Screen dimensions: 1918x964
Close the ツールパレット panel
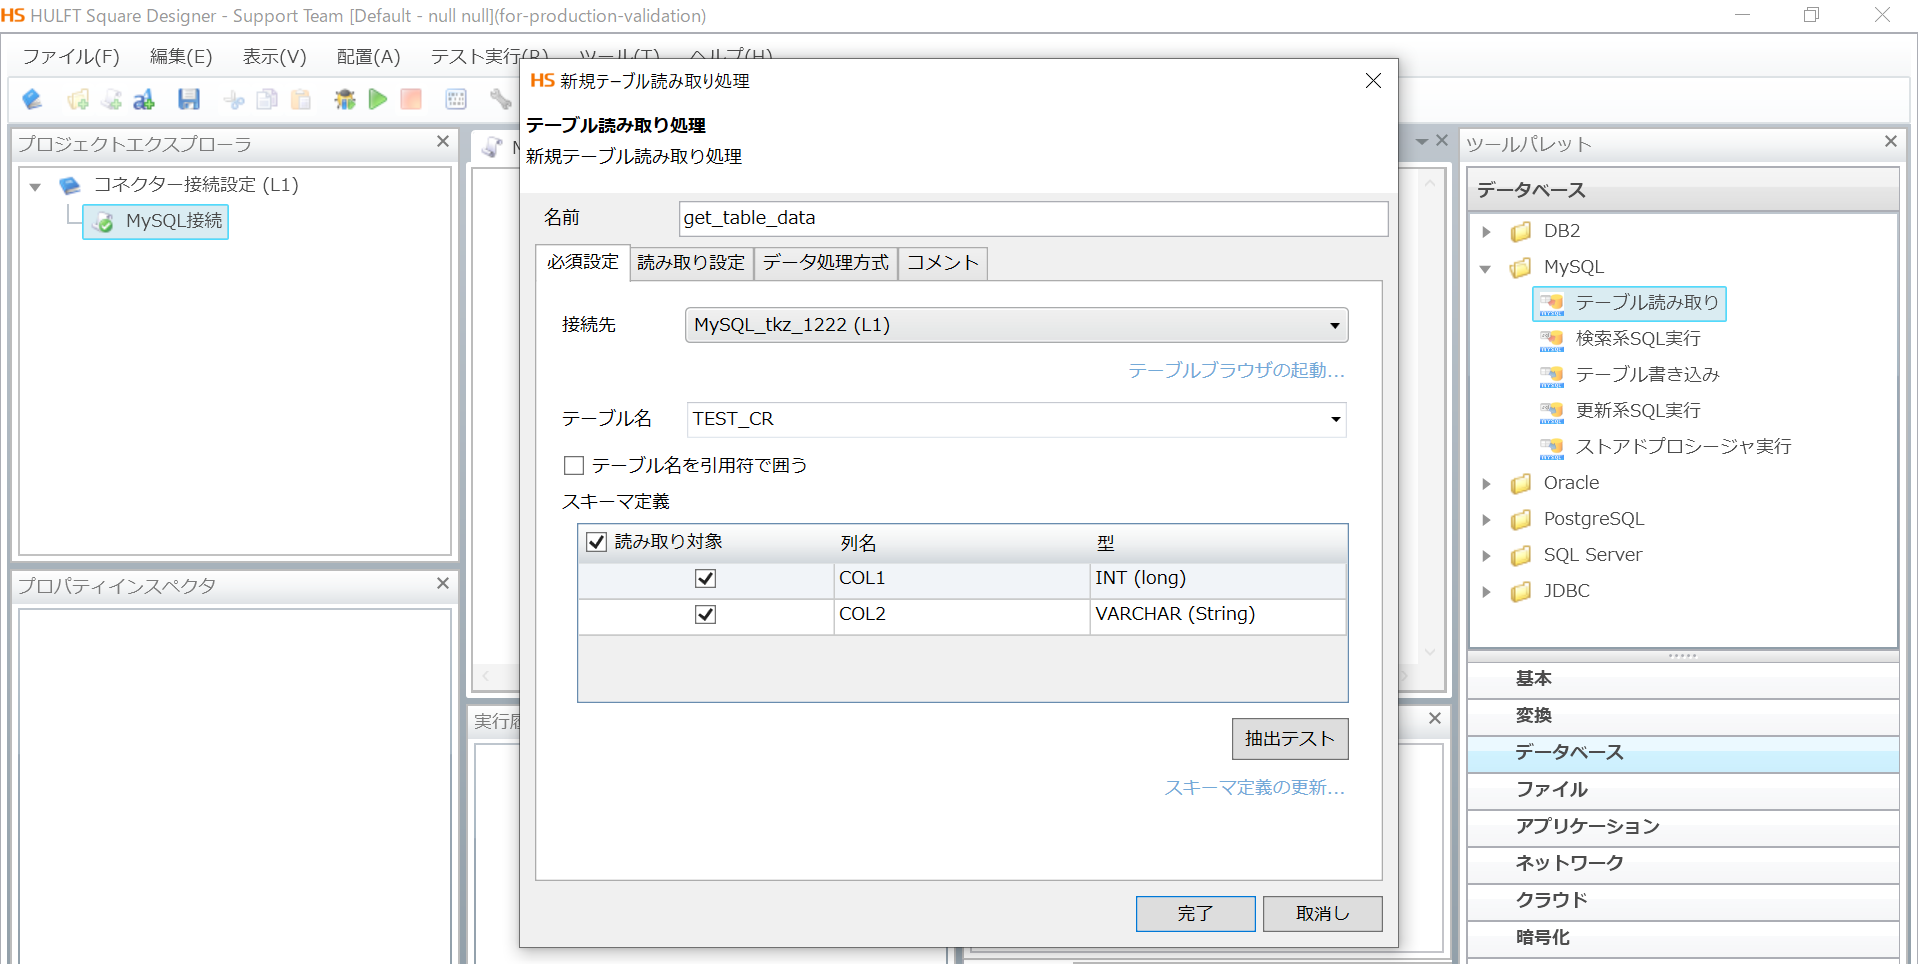[1891, 142]
